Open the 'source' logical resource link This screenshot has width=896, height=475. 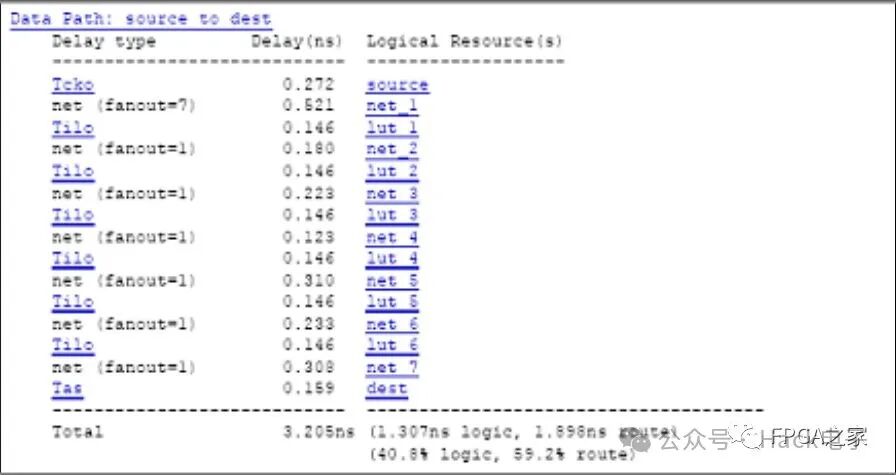(x=397, y=85)
